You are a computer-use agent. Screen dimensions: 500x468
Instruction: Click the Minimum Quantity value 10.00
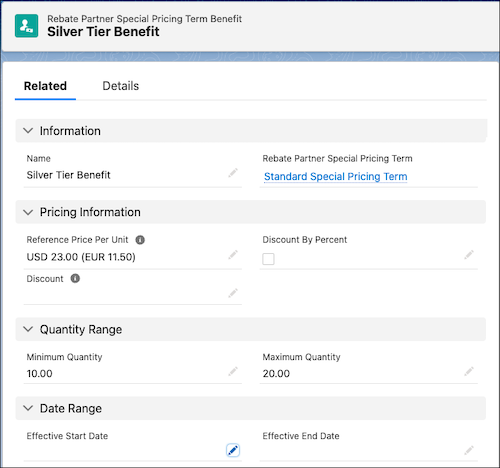click(39, 374)
